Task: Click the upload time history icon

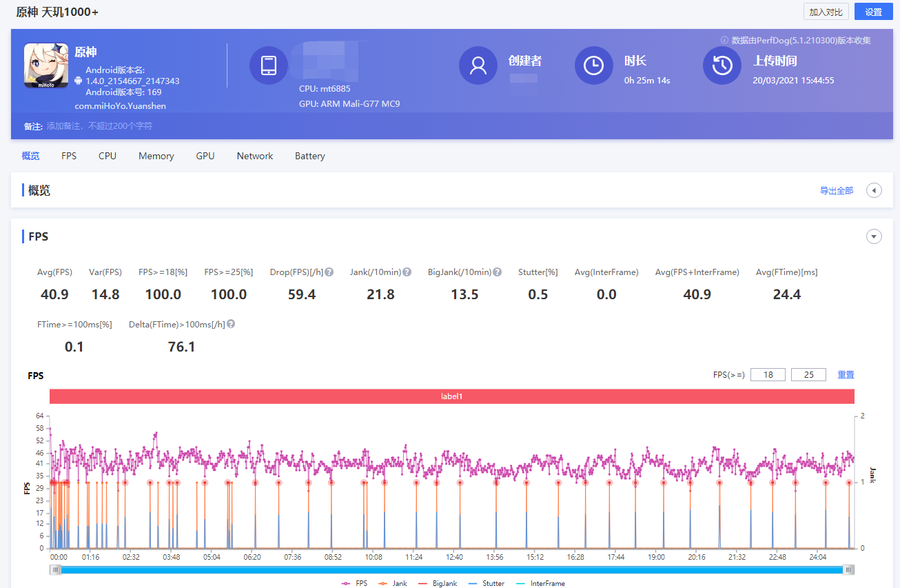Action: [x=722, y=66]
